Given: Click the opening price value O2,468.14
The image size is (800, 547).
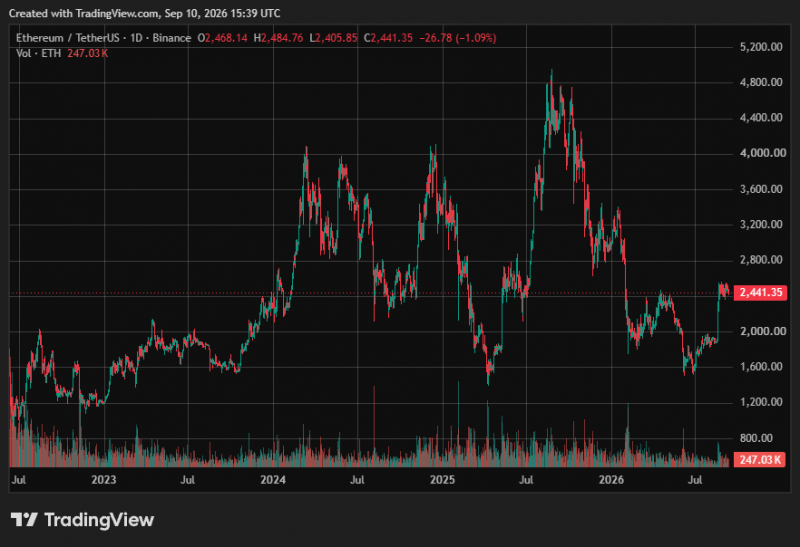Looking at the screenshot, I should pos(222,38).
